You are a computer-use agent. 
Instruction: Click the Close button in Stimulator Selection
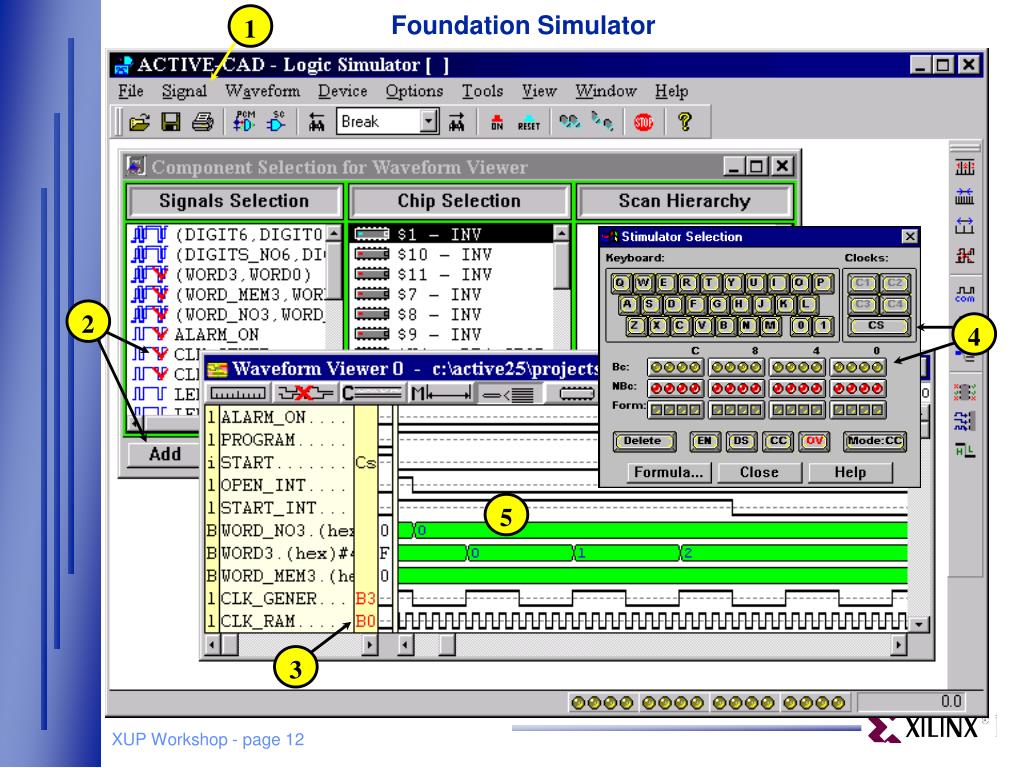[x=759, y=472]
